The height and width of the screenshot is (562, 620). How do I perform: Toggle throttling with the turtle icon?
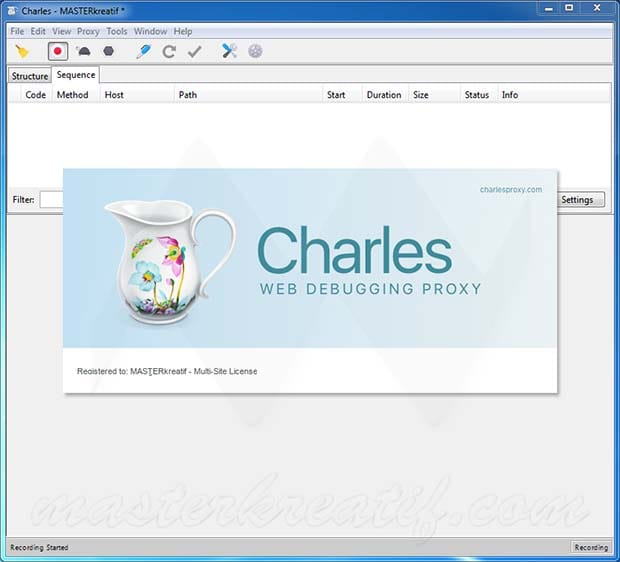(x=84, y=51)
